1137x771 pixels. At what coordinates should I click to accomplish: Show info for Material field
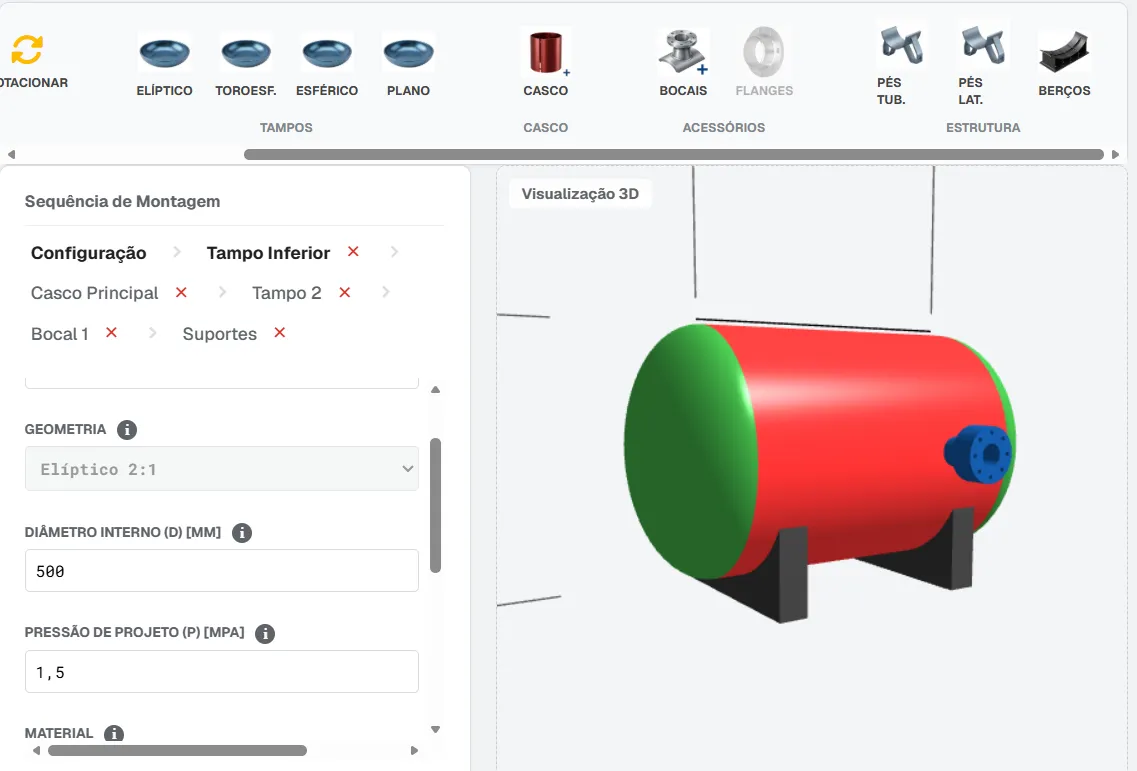[114, 733]
